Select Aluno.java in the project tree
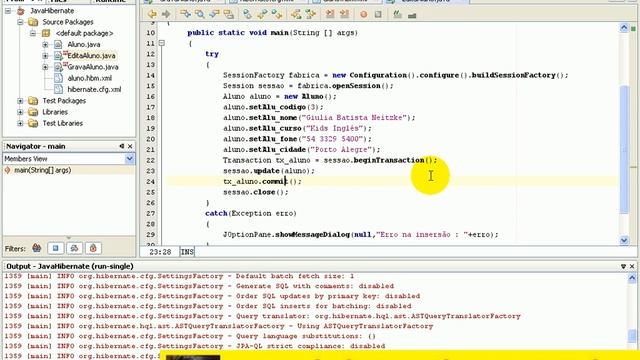 pyautogui.click(x=84, y=44)
